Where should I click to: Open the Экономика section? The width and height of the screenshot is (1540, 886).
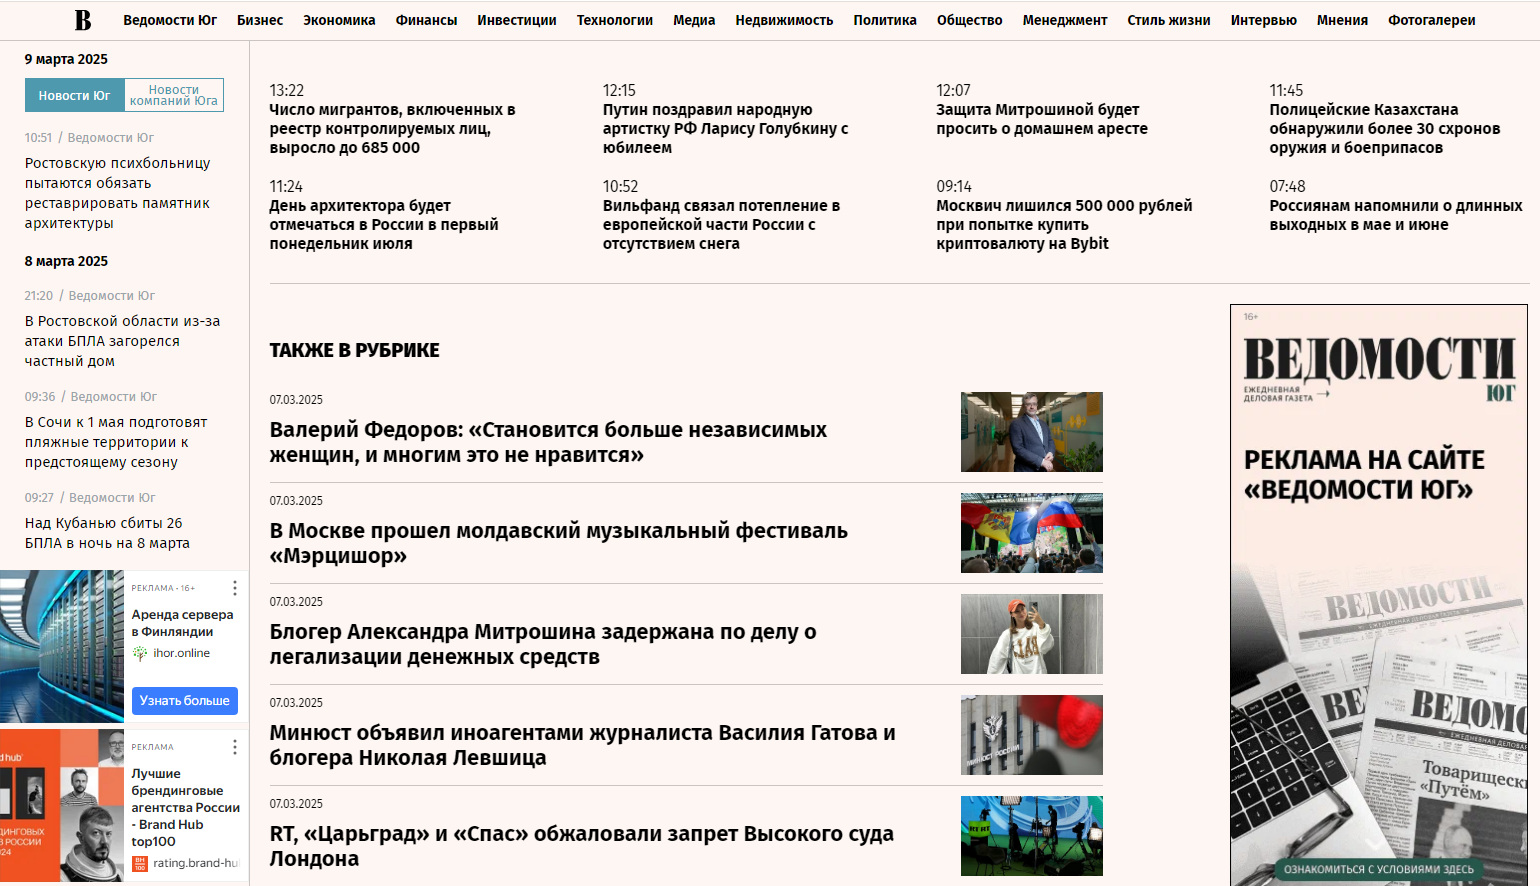(339, 20)
